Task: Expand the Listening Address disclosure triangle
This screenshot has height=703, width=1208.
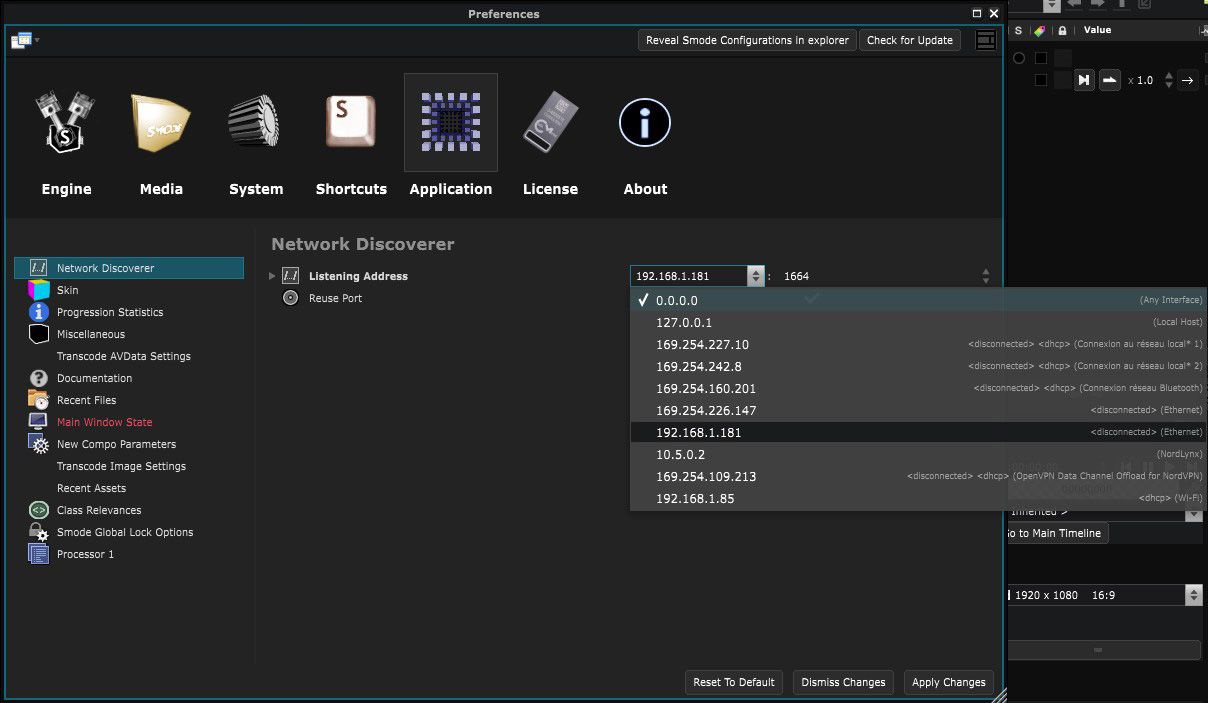Action: [272, 276]
